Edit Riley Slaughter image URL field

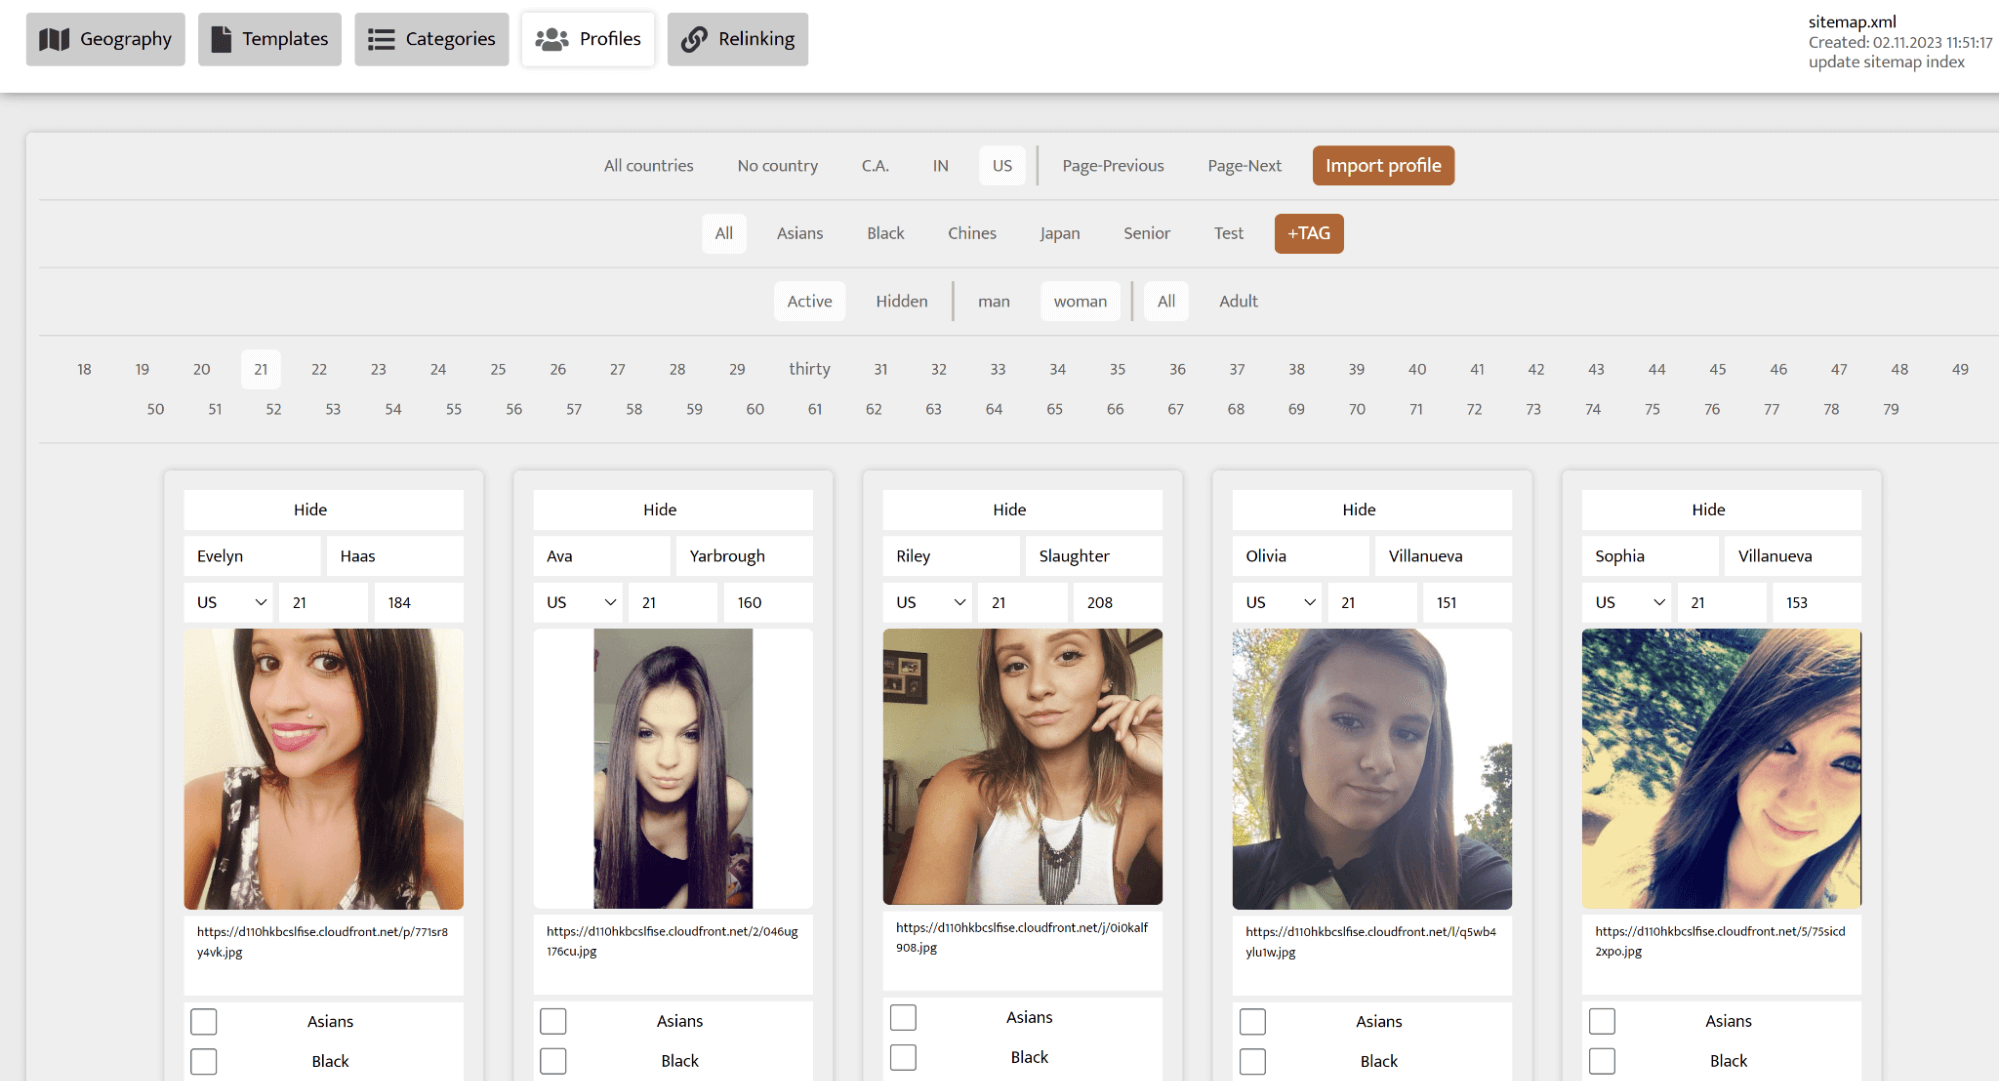click(x=1022, y=951)
